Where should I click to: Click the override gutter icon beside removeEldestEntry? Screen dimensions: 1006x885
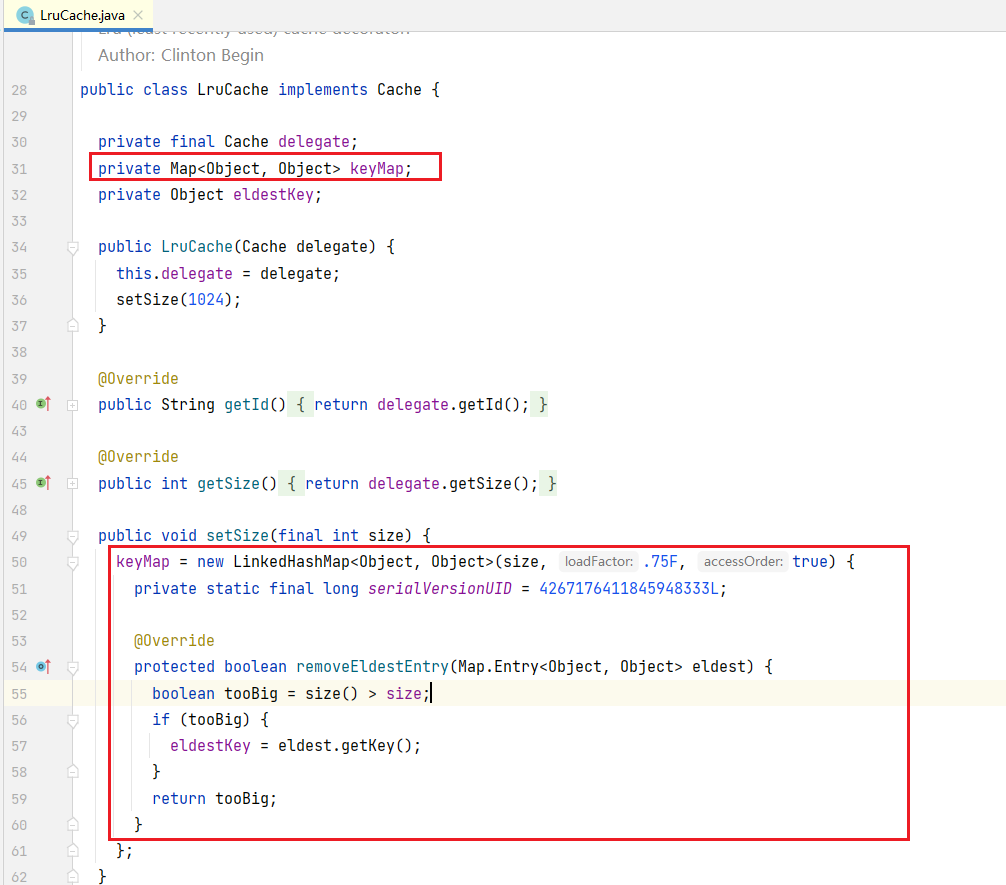43,666
